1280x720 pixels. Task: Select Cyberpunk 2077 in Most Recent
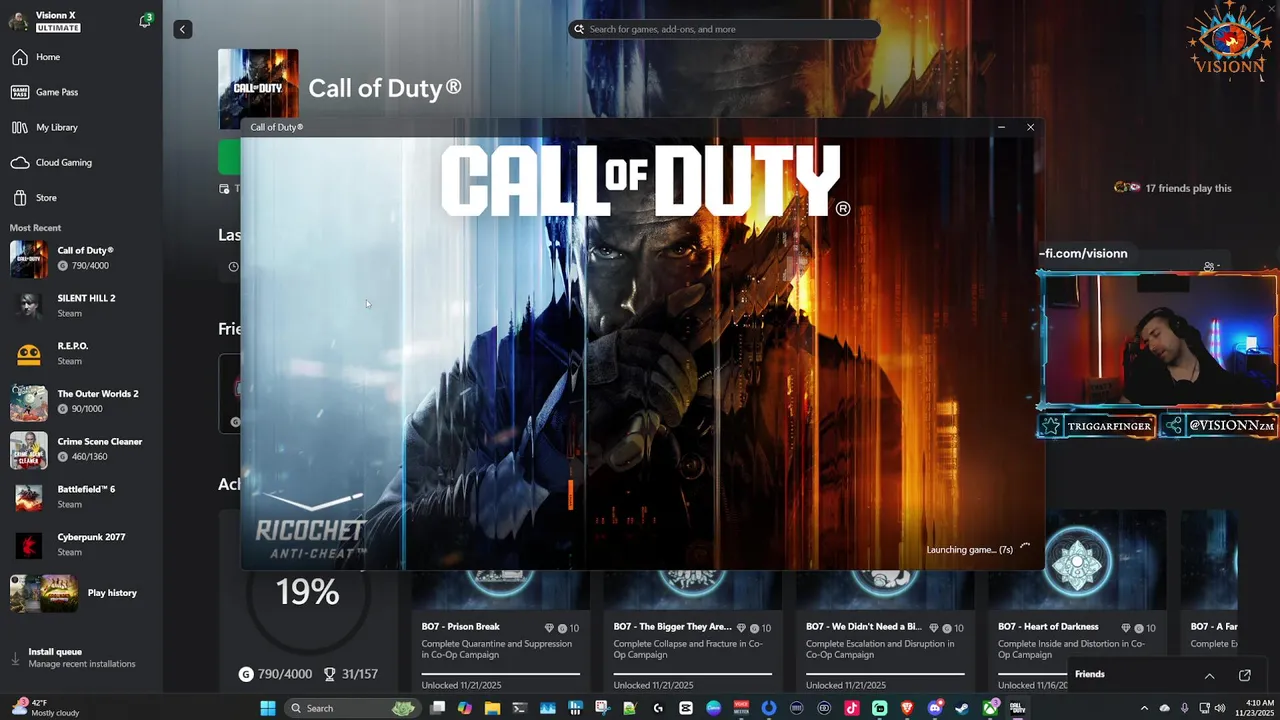[x=81, y=544]
